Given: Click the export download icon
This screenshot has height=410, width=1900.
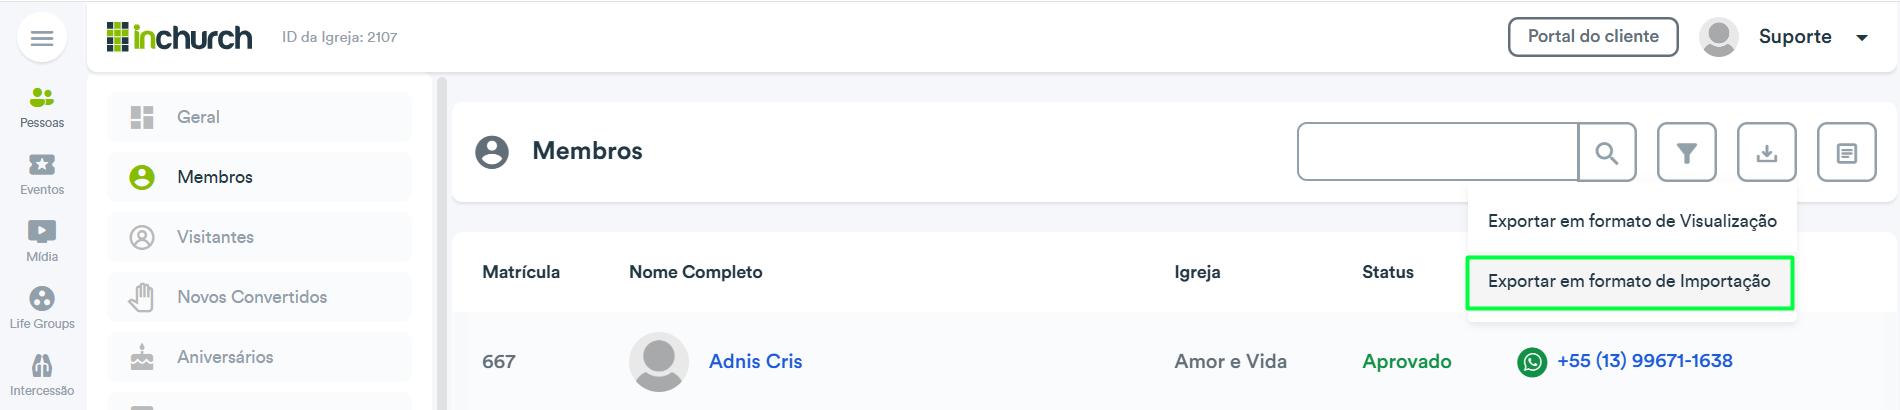Looking at the screenshot, I should [x=1767, y=152].
